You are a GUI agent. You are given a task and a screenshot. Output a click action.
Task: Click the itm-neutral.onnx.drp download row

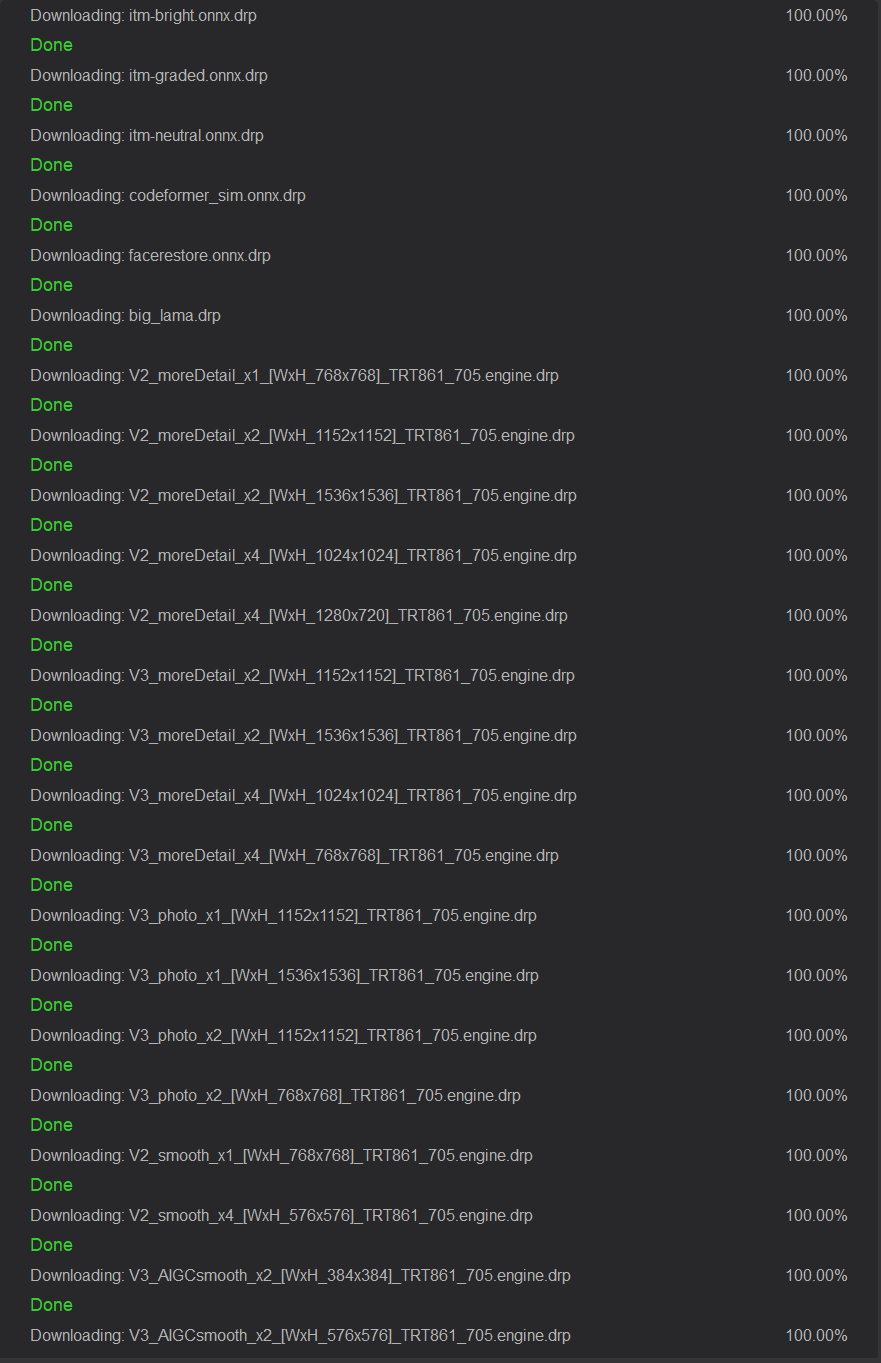(x=147, y=136)
